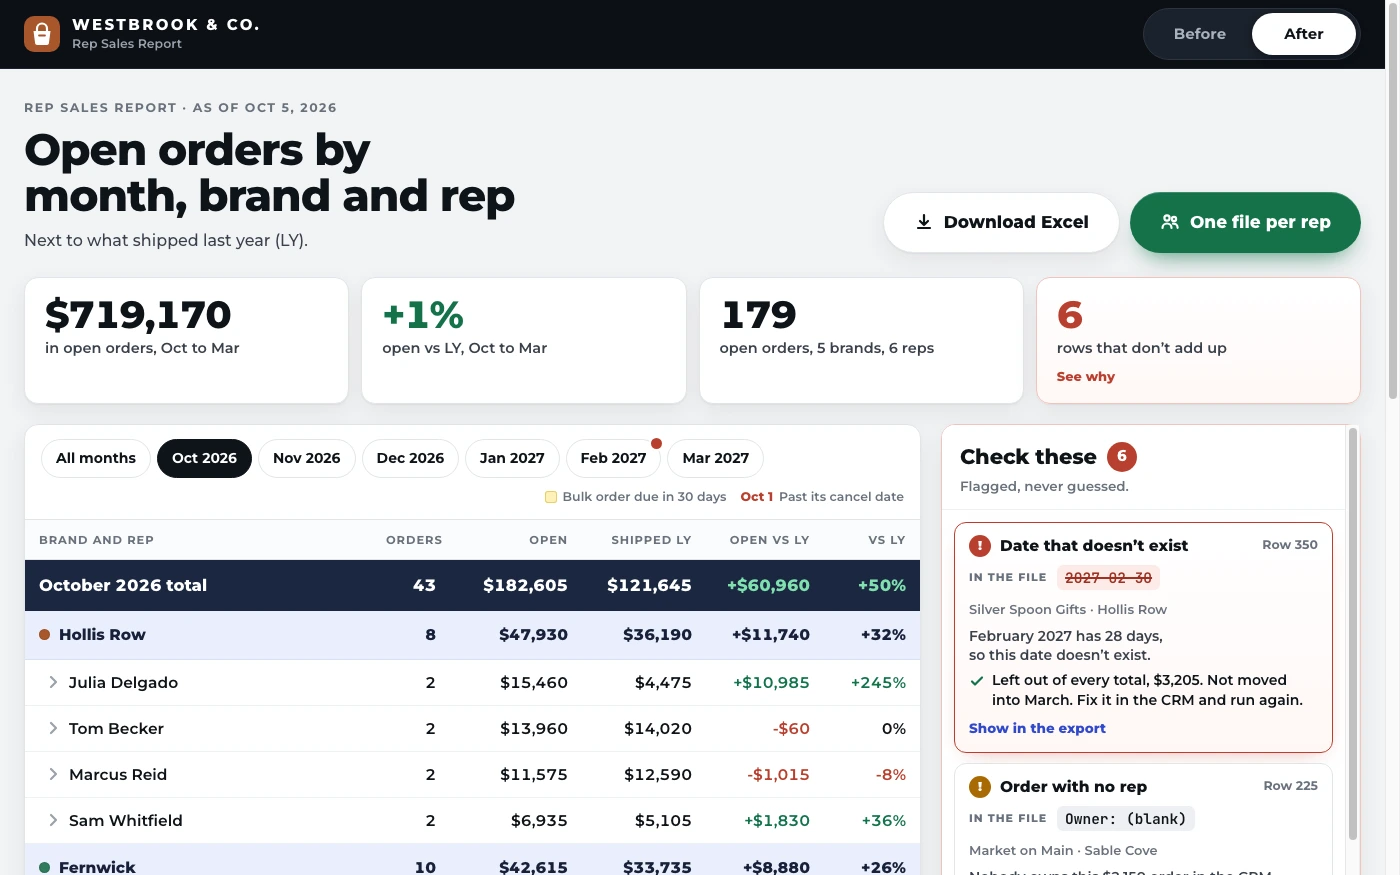The height and width of the screenshot is (875, 1400).
Task: Switch the view toggle to After
Action: point(1304,34)
